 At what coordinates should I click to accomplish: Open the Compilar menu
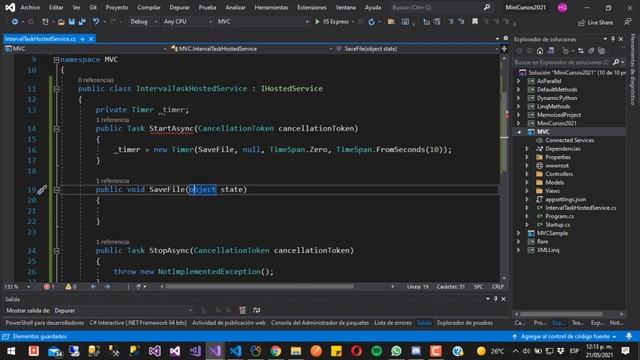pyautogui.click(x=149, y=7)
